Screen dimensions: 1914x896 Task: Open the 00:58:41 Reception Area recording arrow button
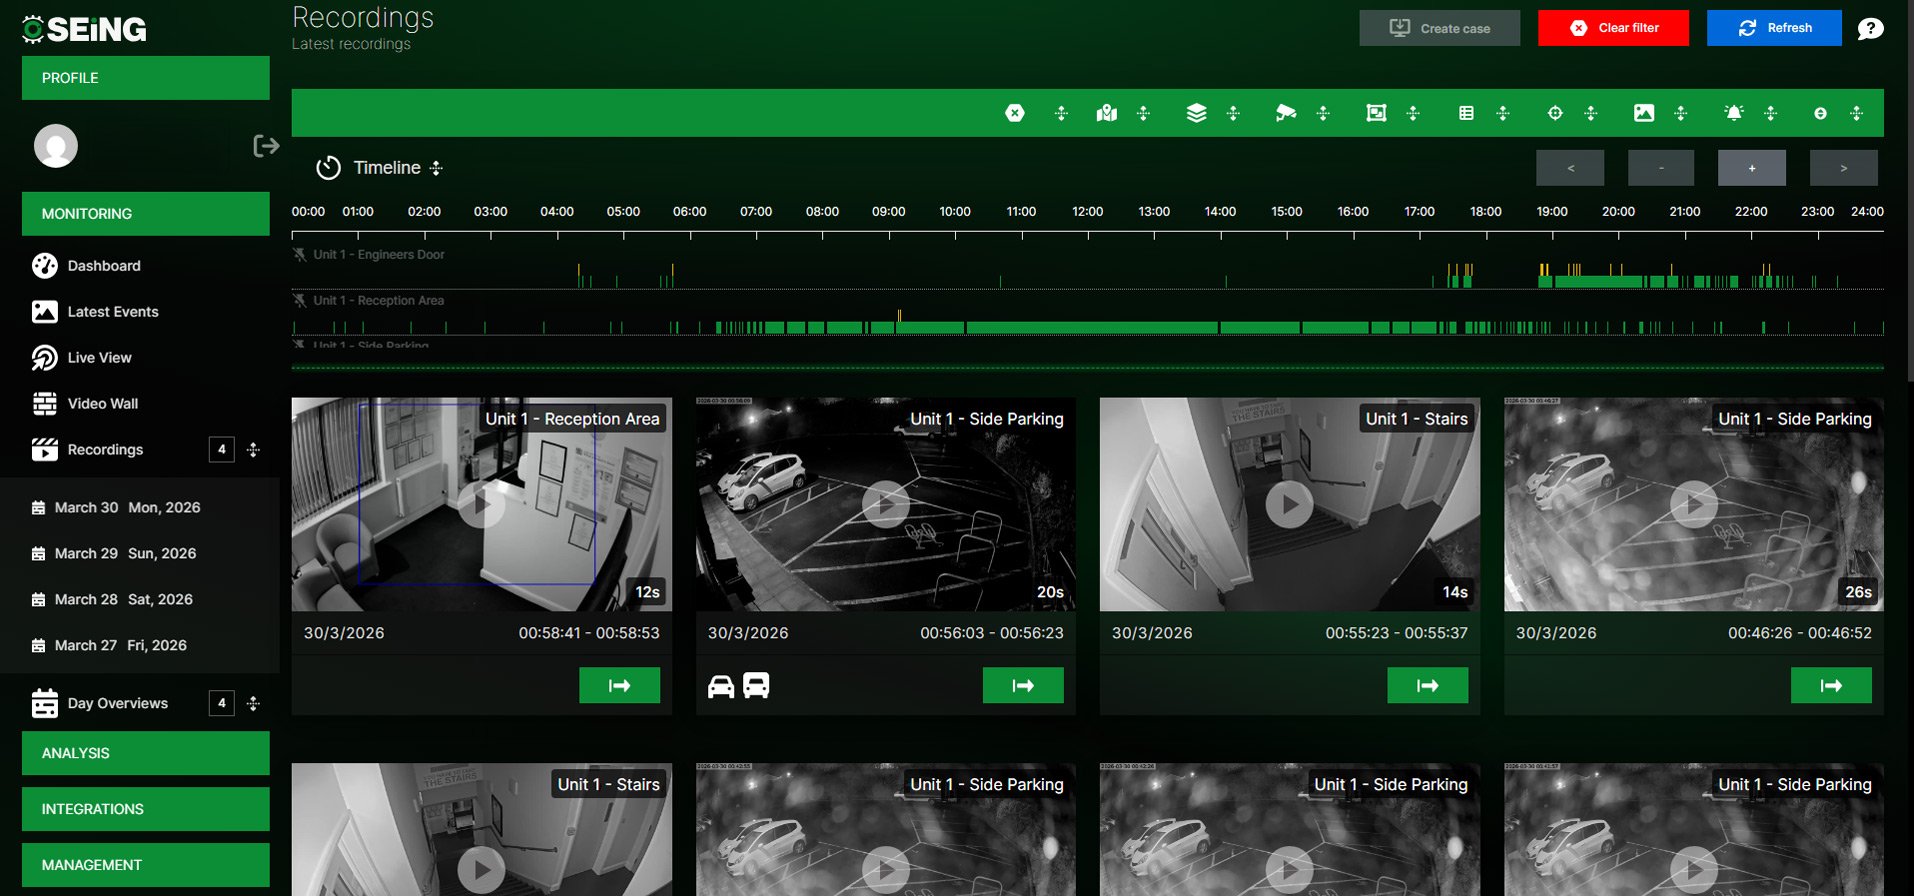620,686
